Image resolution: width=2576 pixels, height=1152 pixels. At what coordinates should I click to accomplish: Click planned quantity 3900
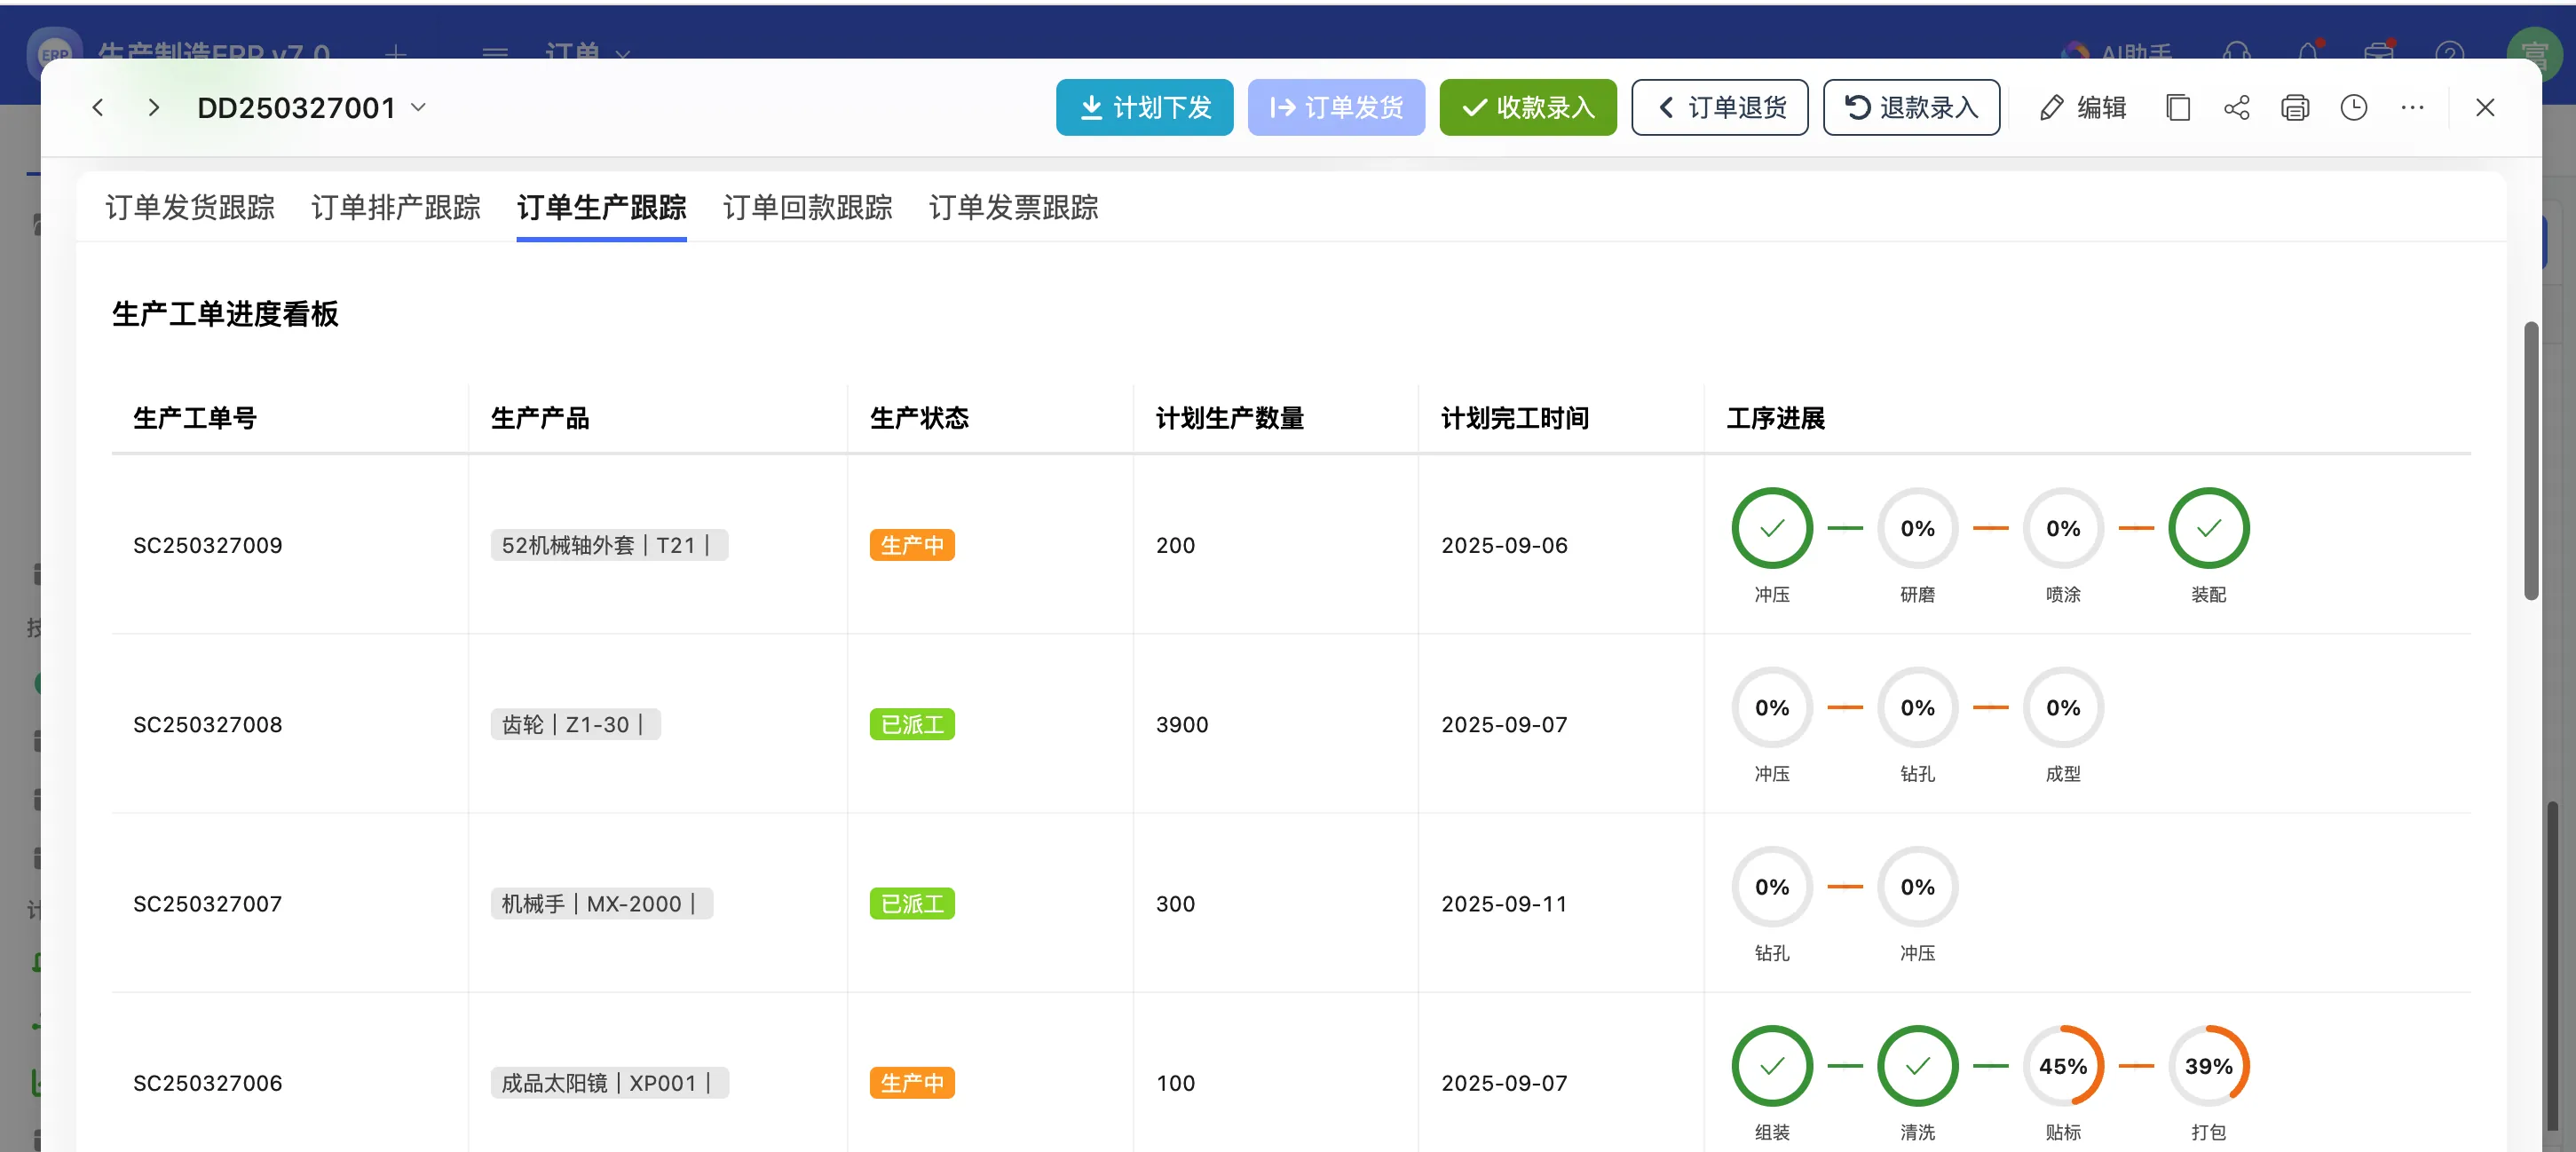1182,724
